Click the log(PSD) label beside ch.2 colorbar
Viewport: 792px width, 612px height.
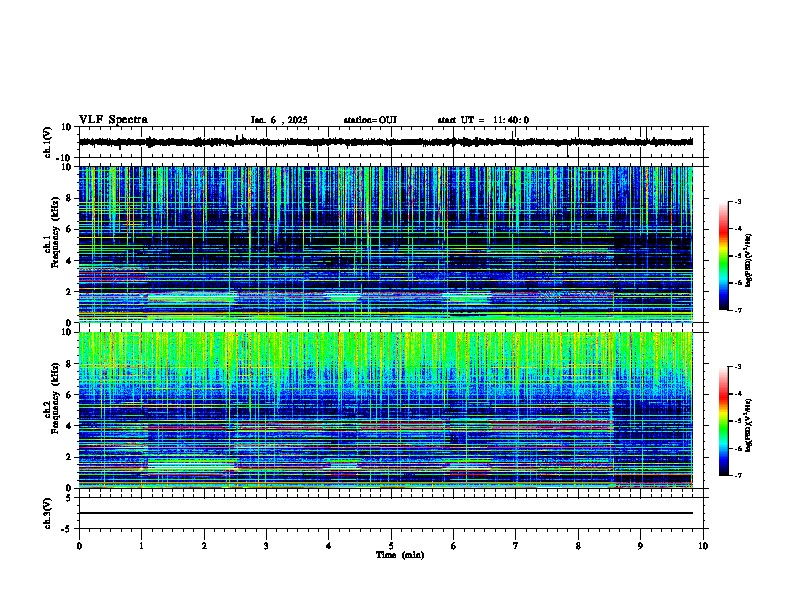click(x=749, y=425)
